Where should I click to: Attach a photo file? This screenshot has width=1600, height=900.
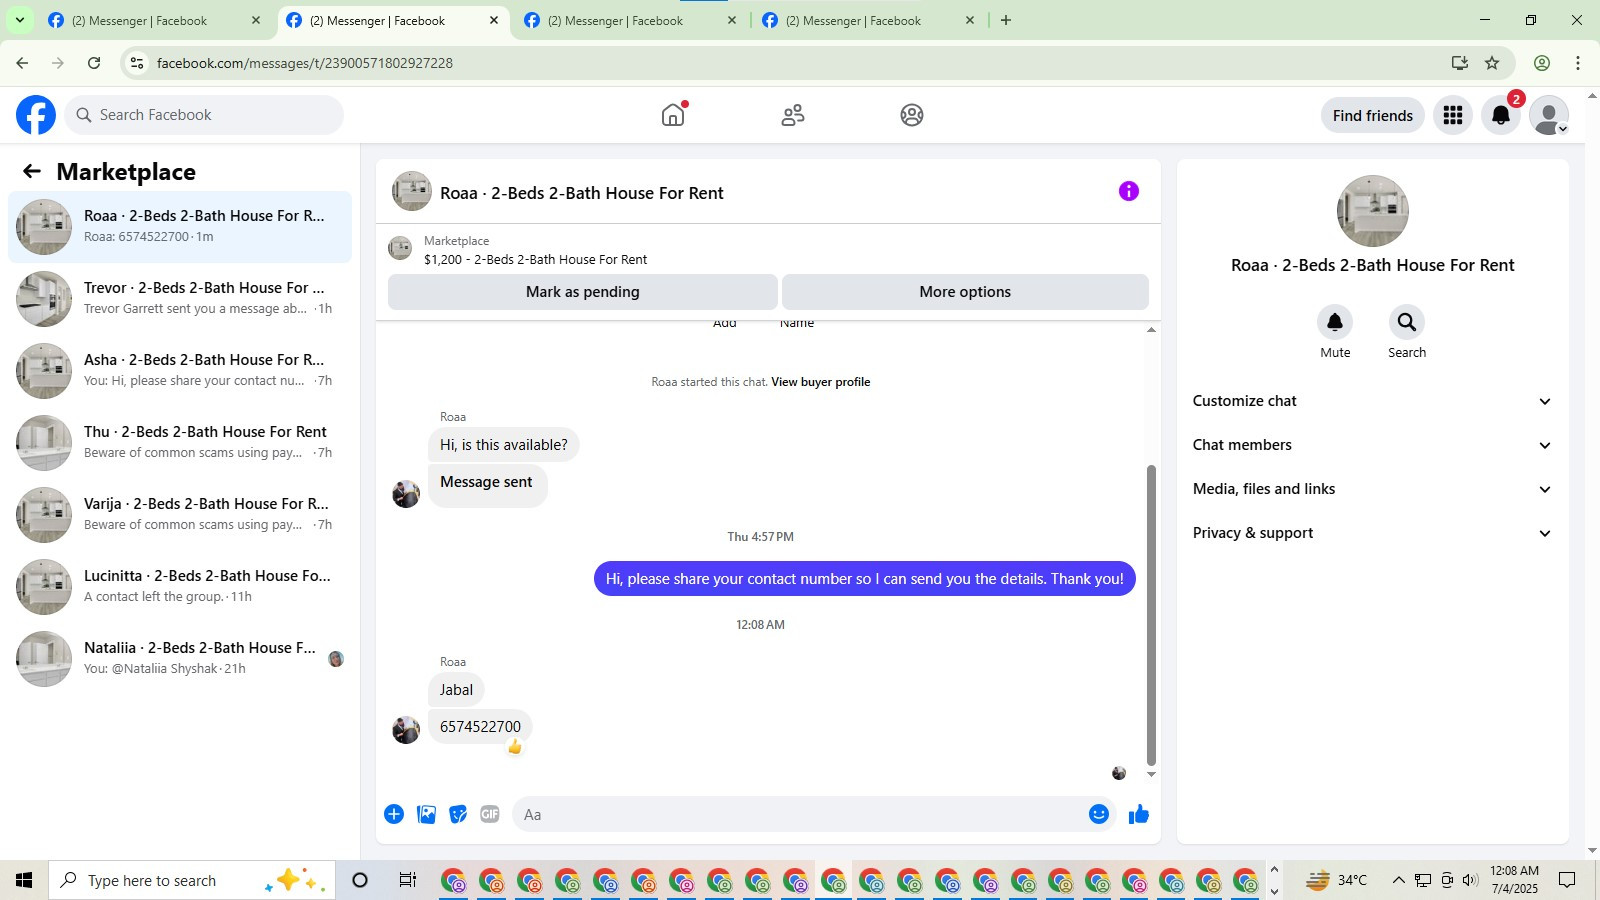427,814
